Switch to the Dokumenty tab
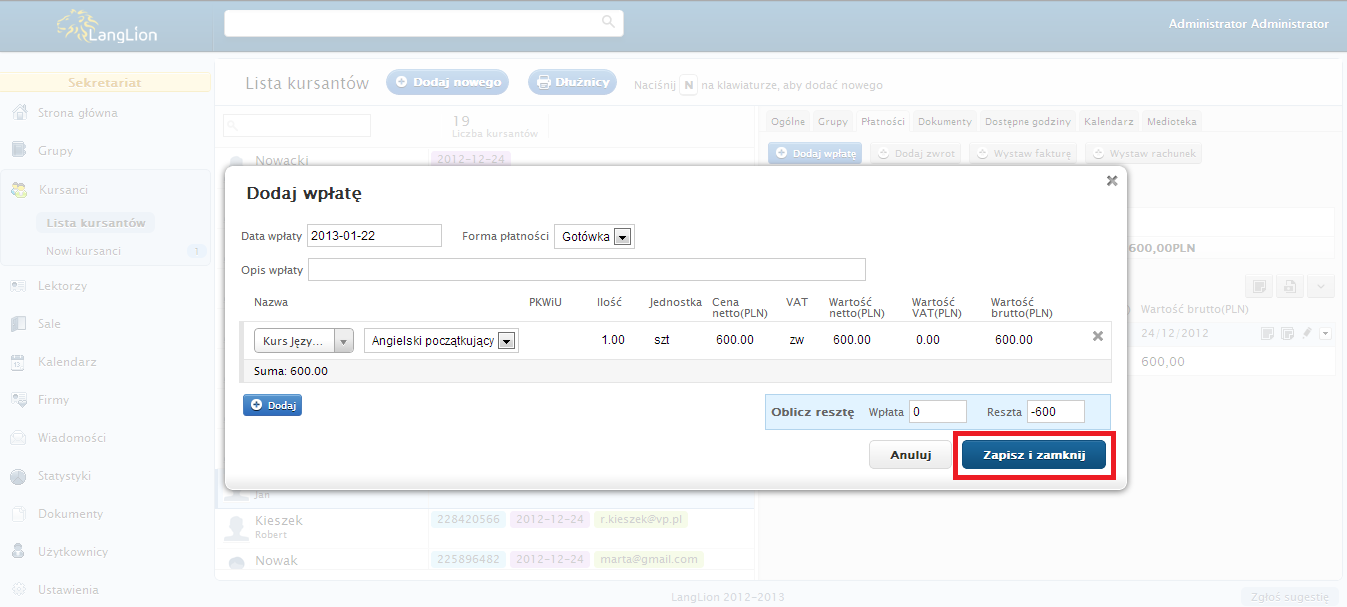This screenshot has height=607, width=1347. click(944, 122)
